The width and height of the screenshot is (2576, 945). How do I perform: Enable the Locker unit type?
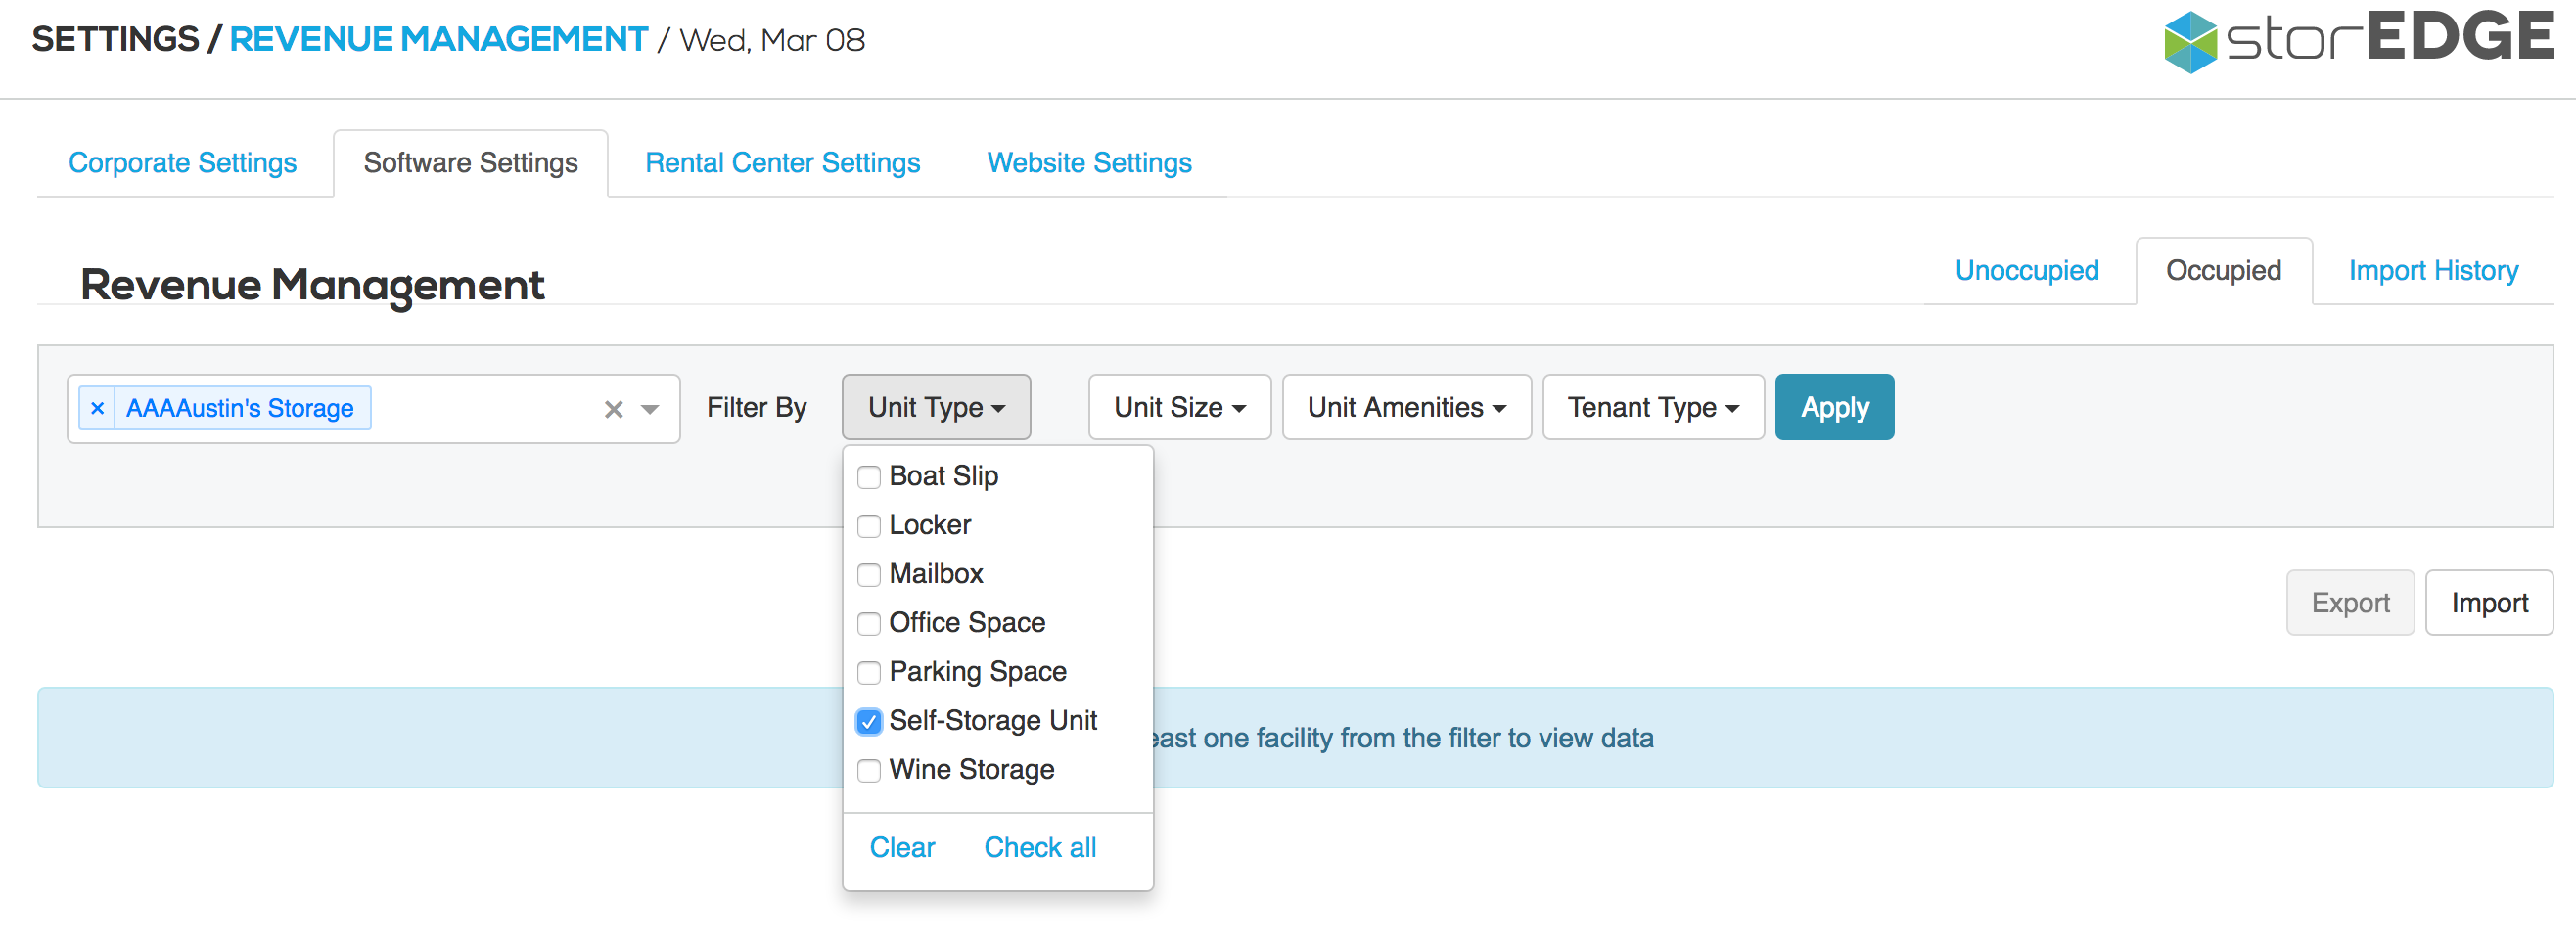click(869, 526)
